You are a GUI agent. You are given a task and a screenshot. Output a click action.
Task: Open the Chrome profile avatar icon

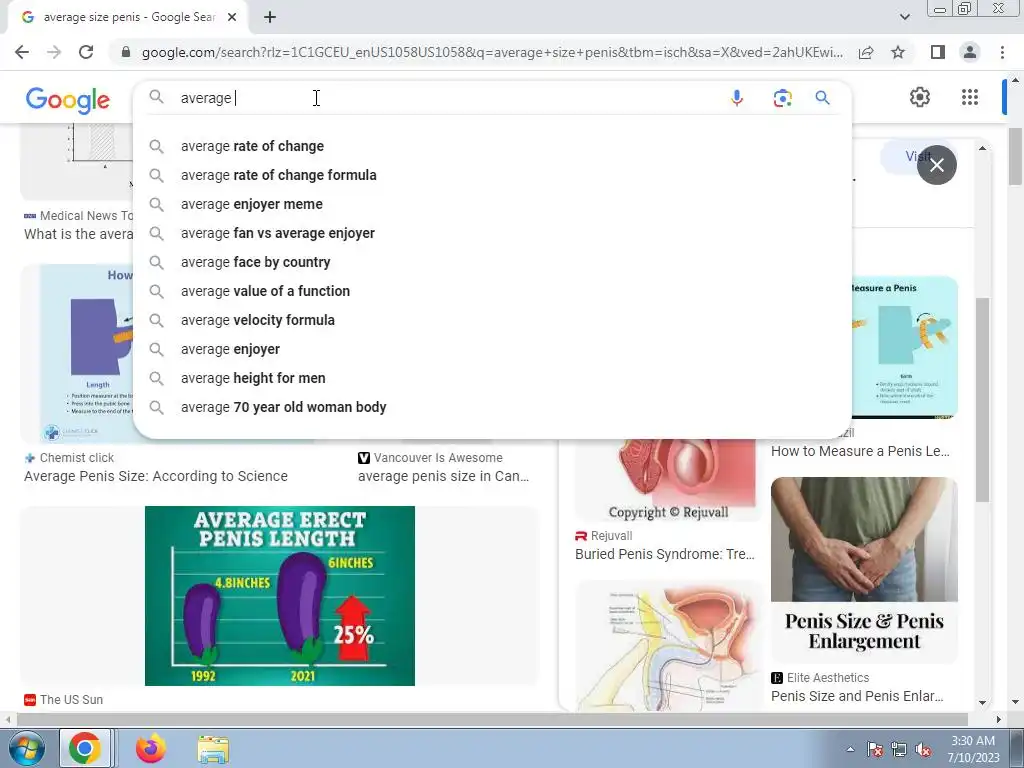pyautogui.click(x=970, y=52)
